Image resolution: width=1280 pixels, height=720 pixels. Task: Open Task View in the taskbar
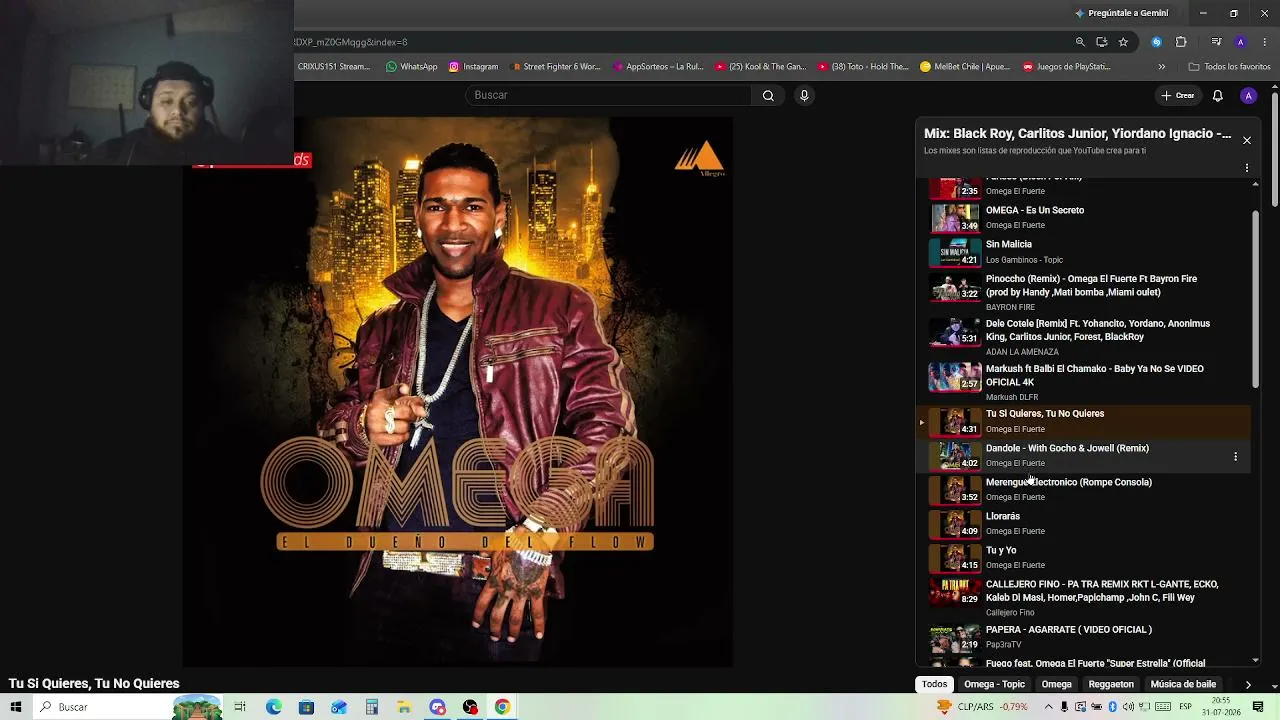pos(240,707)
